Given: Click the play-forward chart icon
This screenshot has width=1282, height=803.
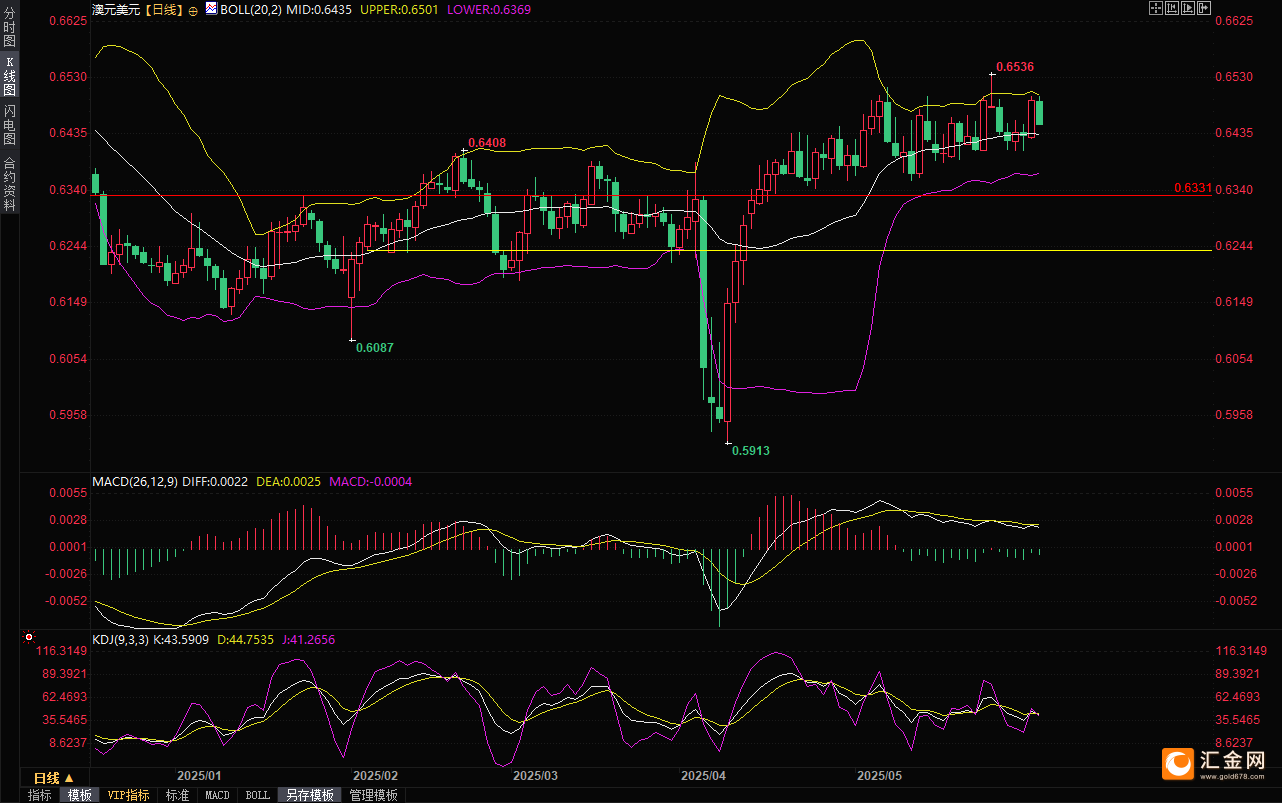Looking at the screenshot, I should click(1187, 8).
